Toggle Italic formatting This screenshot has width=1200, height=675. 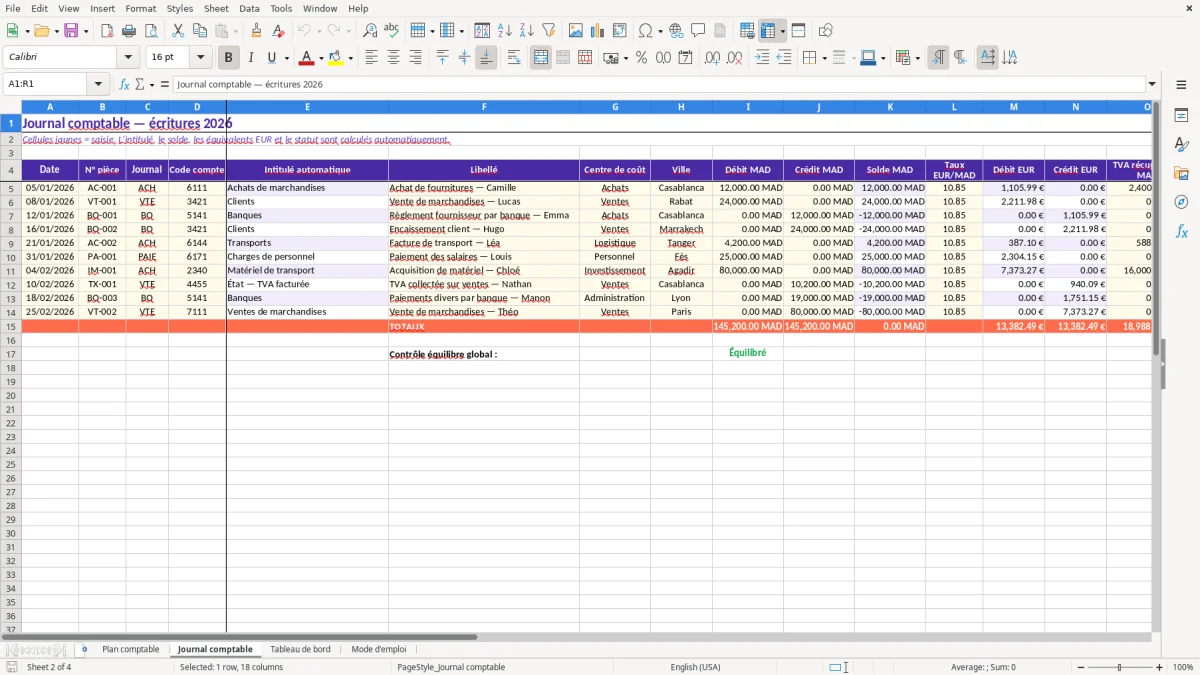250,58
